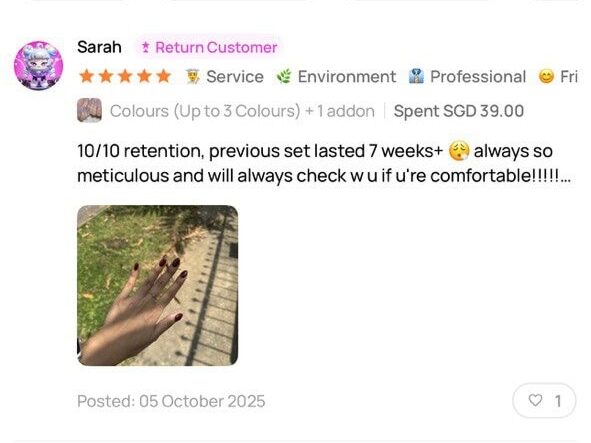Image resolution: width=591 pixels, height=443 pixels.
Task: Click the reviewer name Sarah
Action: pyautogui.click(x=99, y=48)
